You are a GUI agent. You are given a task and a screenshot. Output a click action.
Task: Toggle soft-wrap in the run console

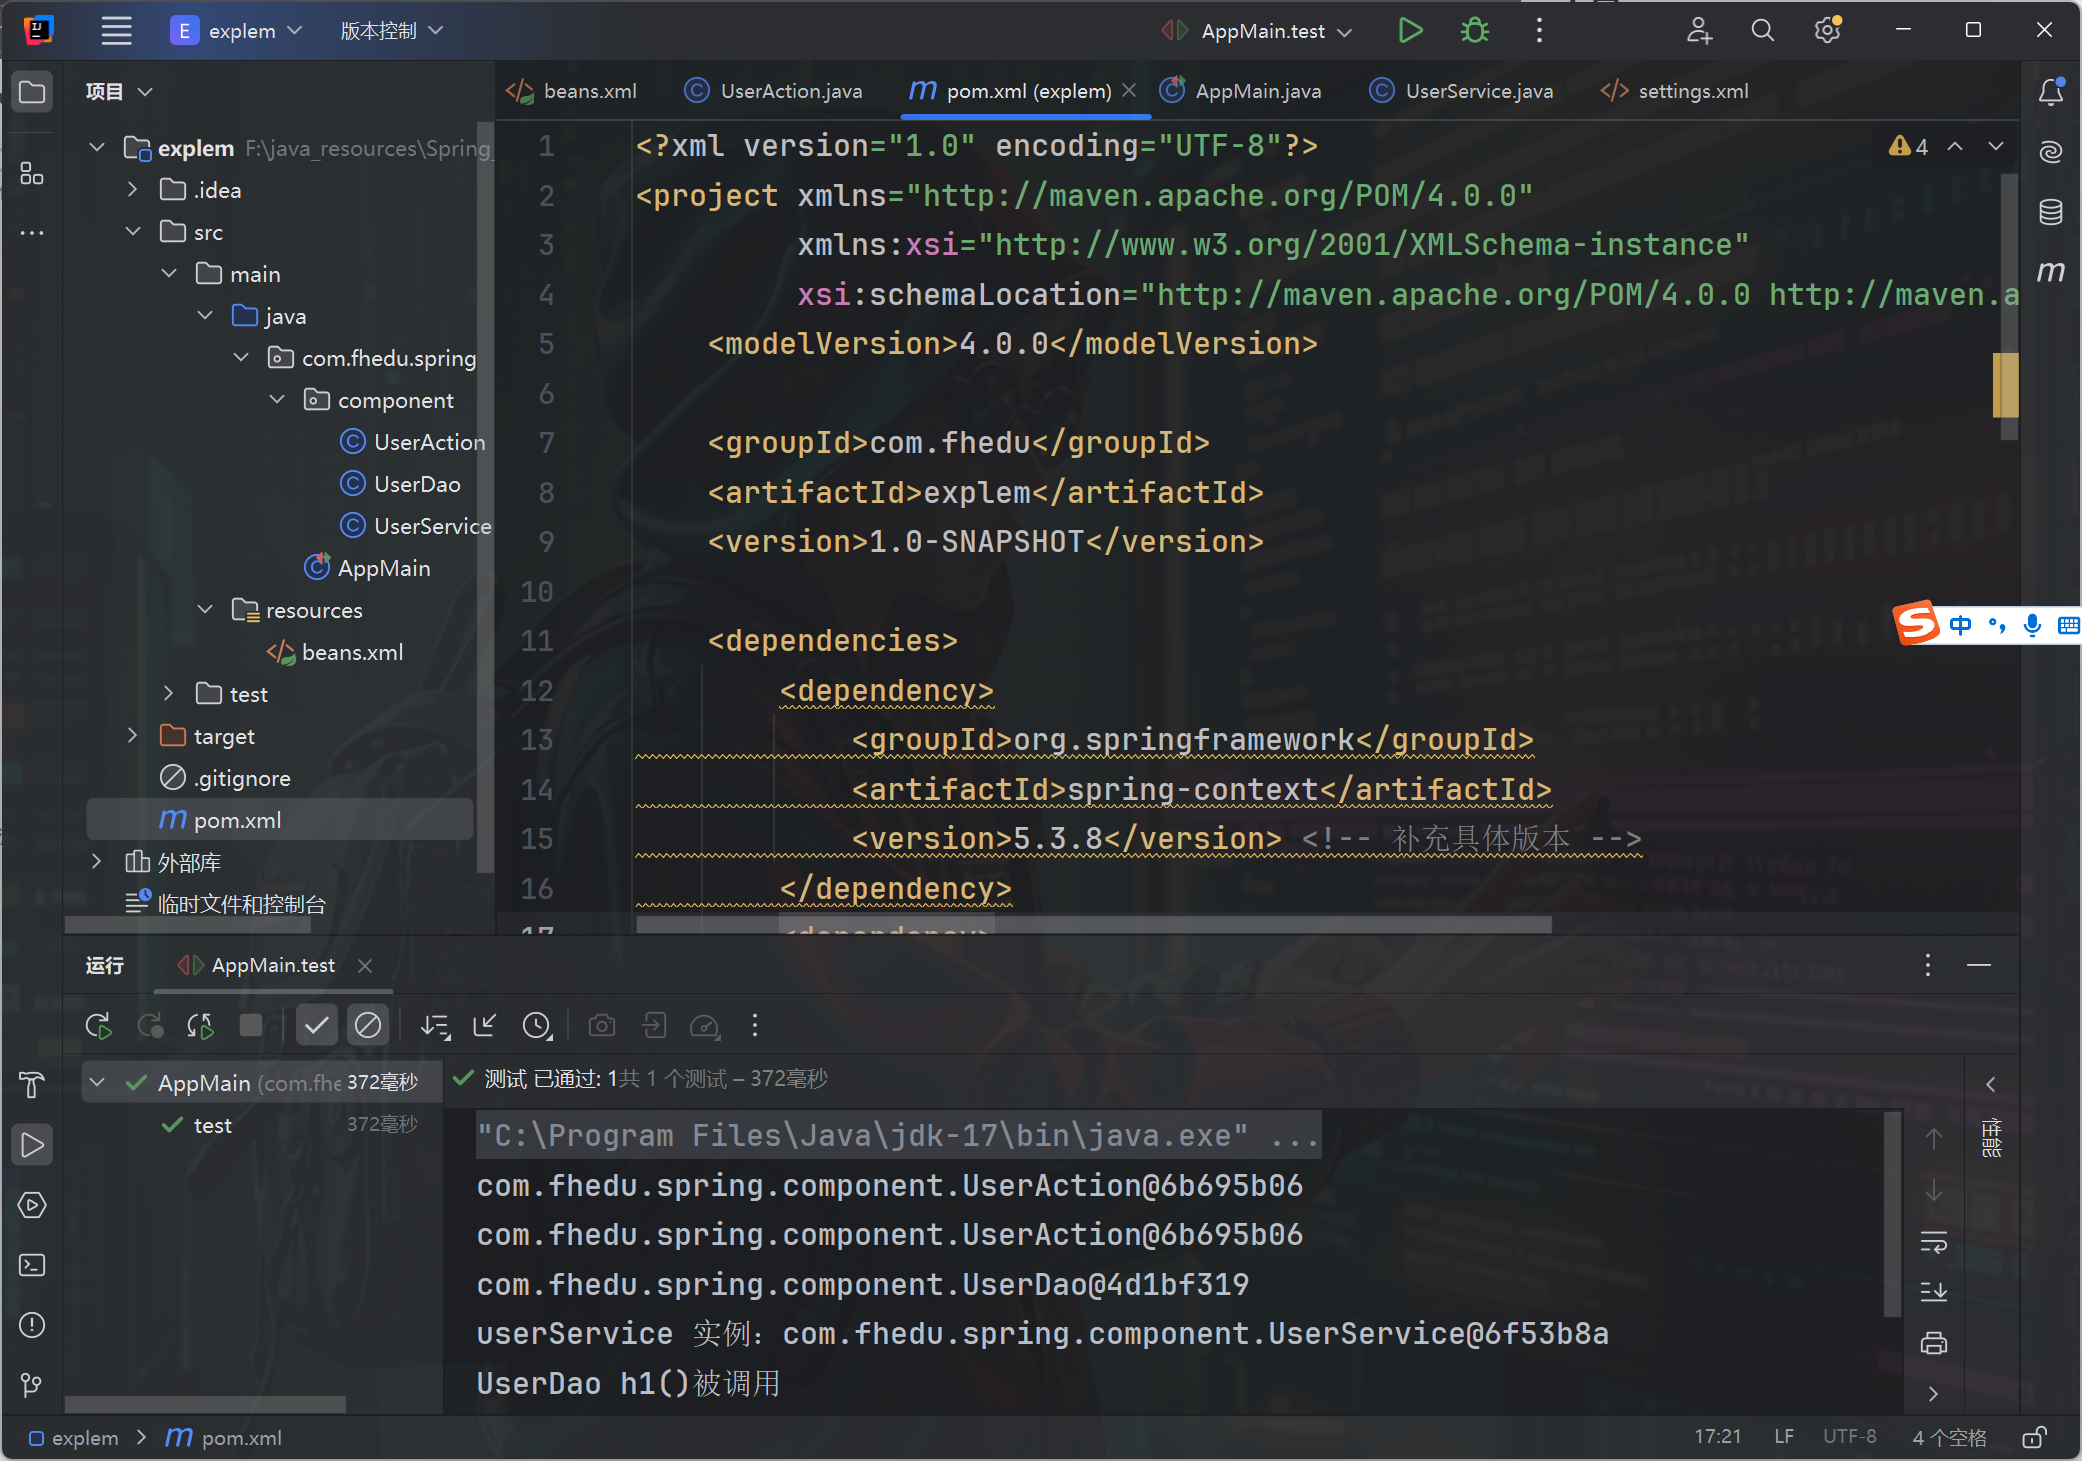point(1934,1243)
